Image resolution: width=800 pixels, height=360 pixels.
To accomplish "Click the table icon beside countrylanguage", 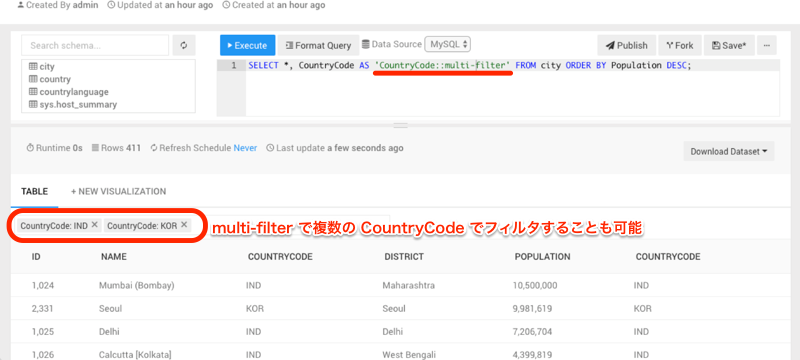I will click(33, 92).
